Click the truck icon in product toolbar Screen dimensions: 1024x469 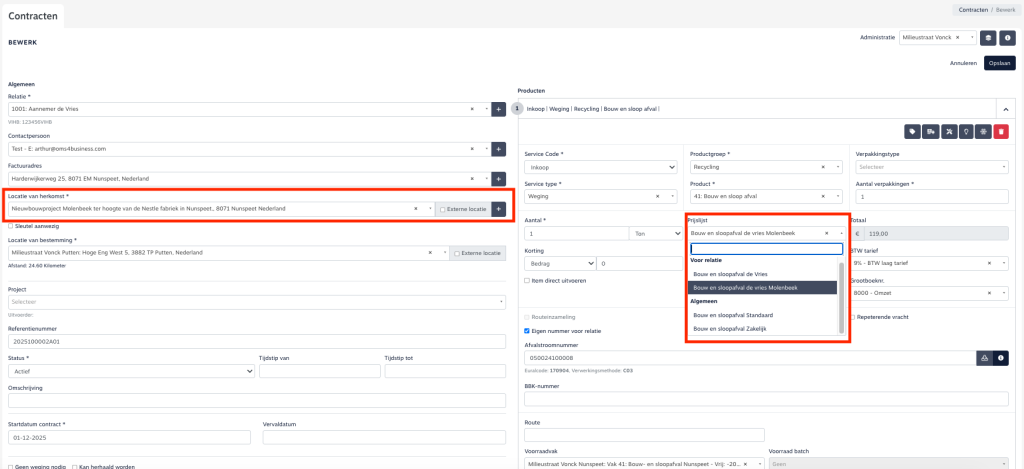coord(930,131)
